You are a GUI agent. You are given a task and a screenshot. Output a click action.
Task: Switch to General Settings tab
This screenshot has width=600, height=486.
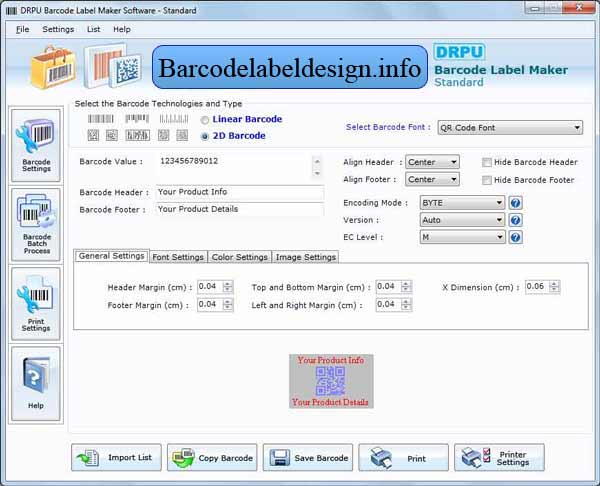tap(111, 256)
